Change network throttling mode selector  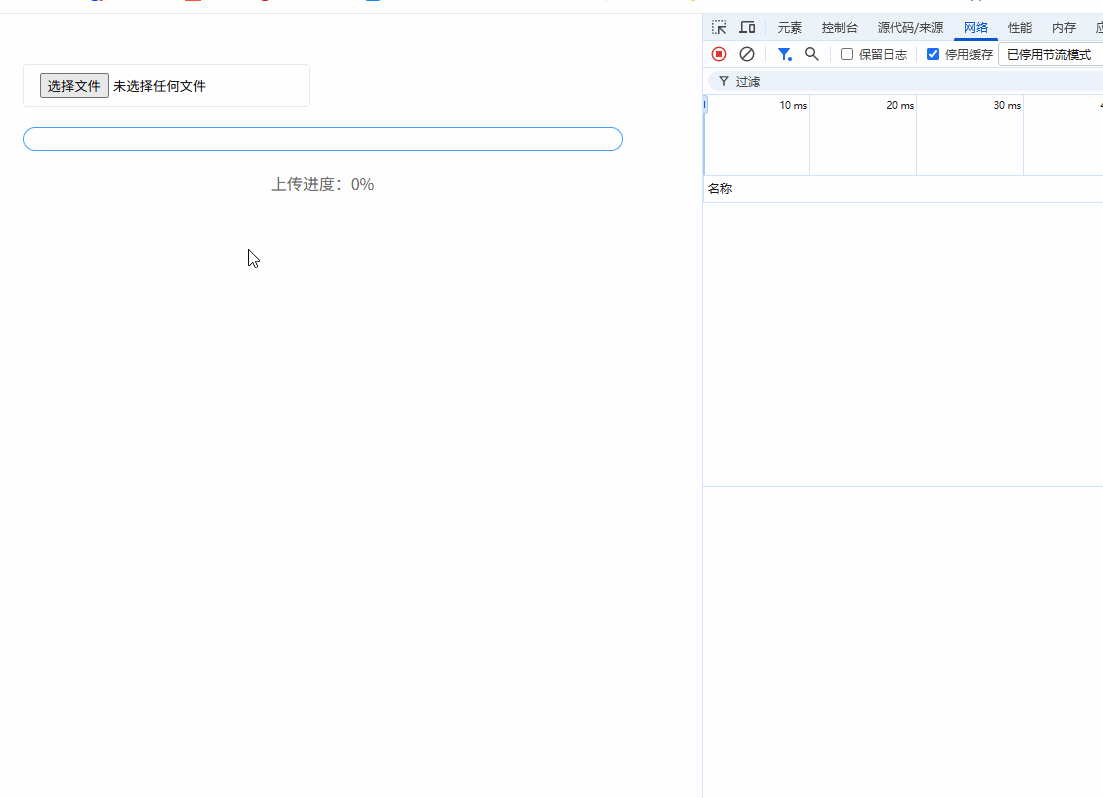tap(1050, 54)
